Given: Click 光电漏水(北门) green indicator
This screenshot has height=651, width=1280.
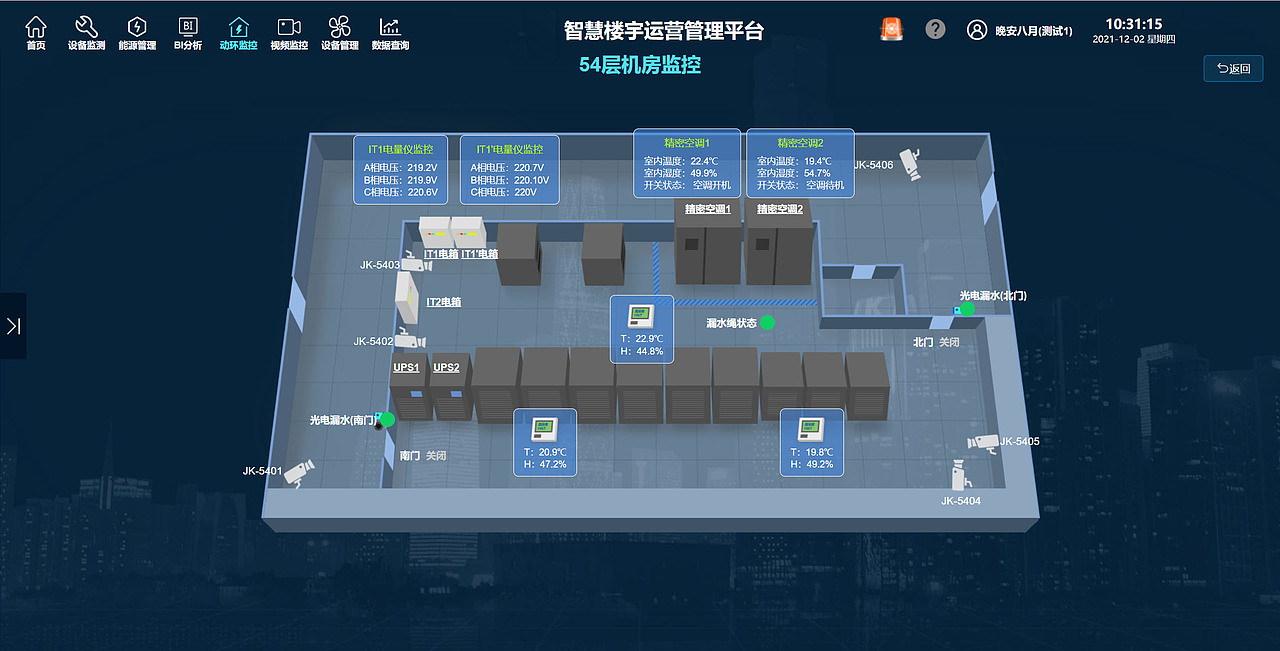Looking at the screenshot, I should 967,309.
